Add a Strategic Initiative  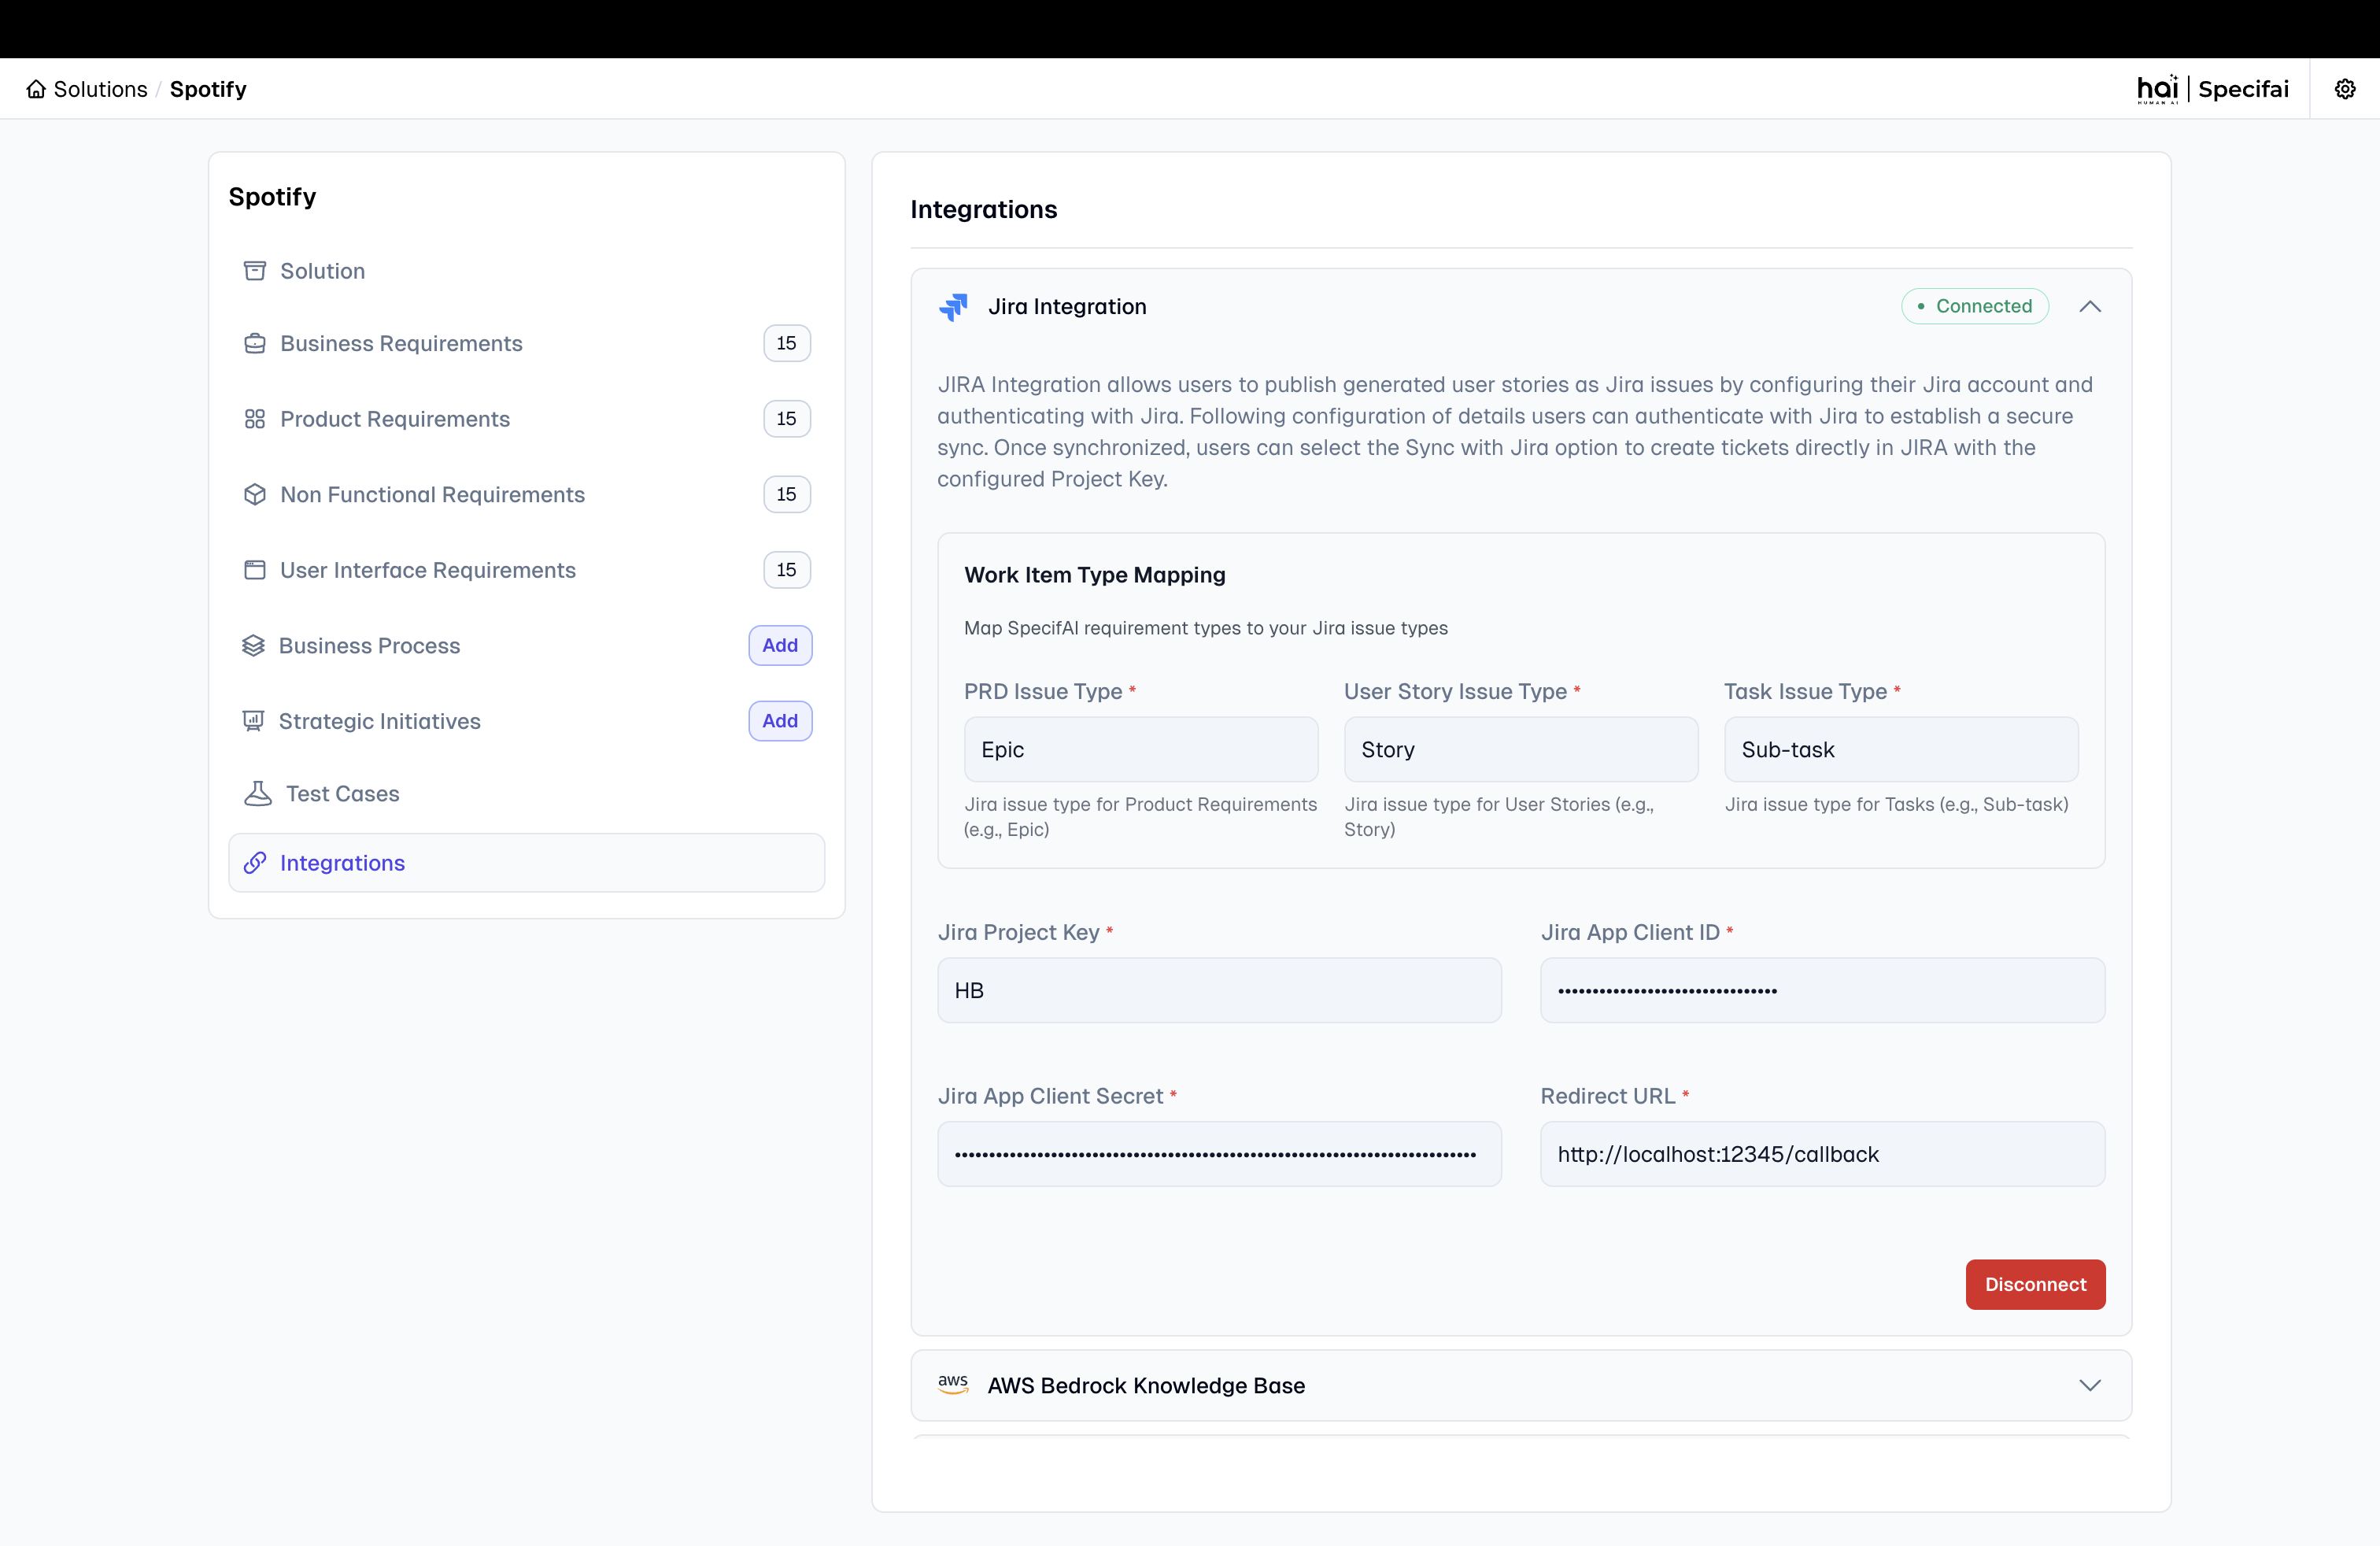click(x=780, y=721)
